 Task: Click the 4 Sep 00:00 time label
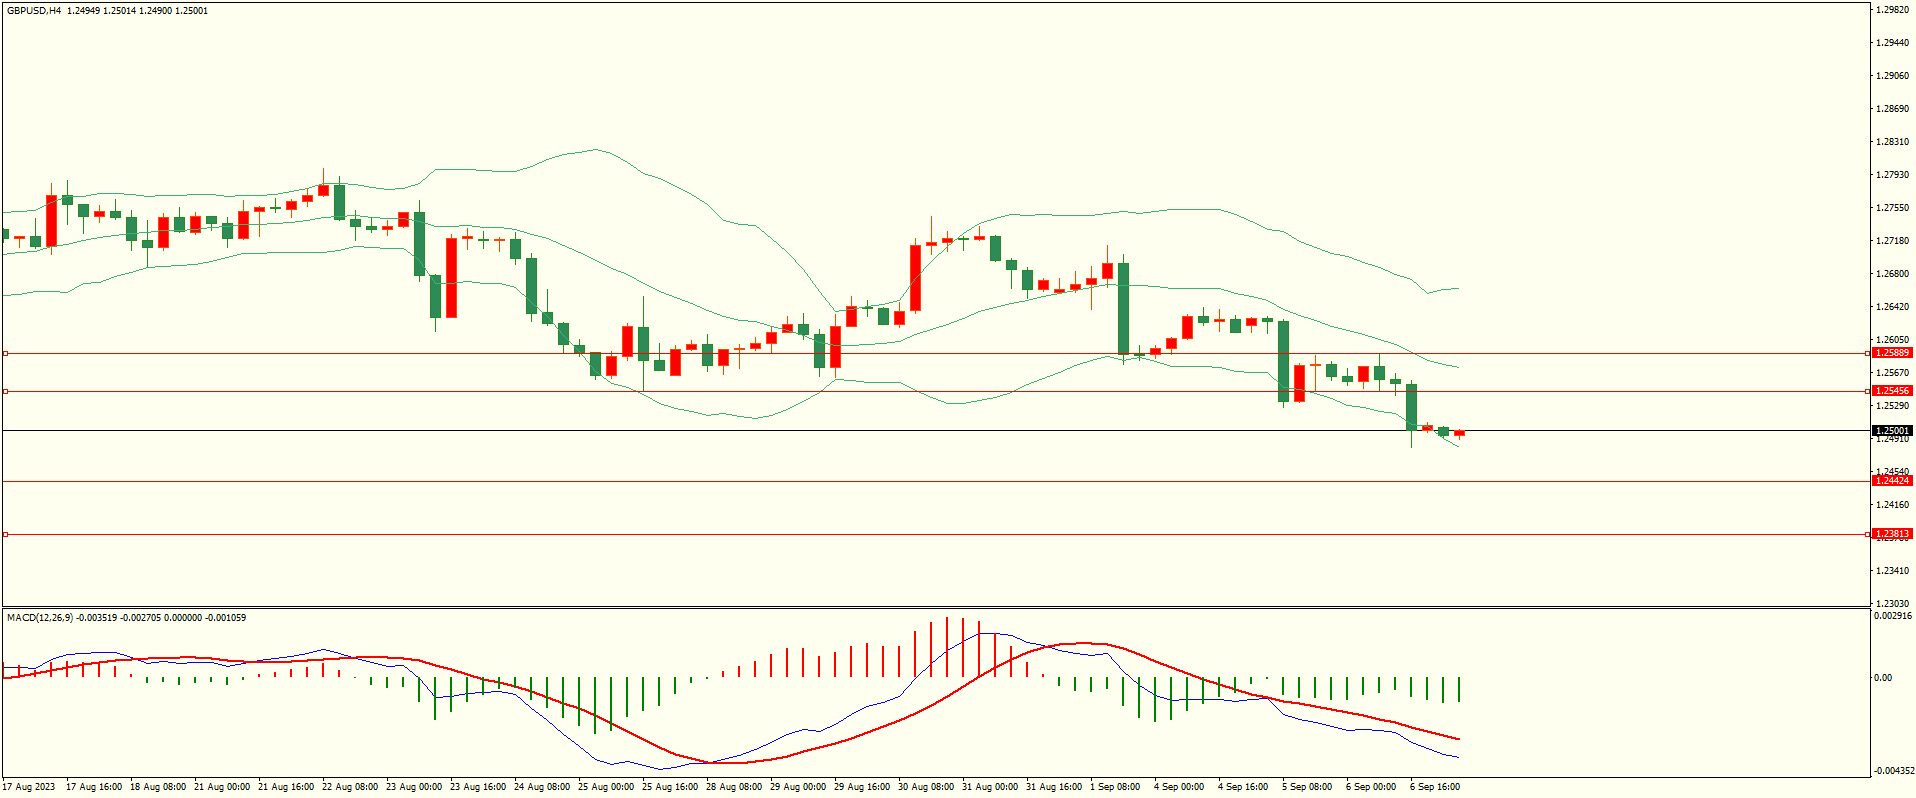click(x=1179, y=786)
